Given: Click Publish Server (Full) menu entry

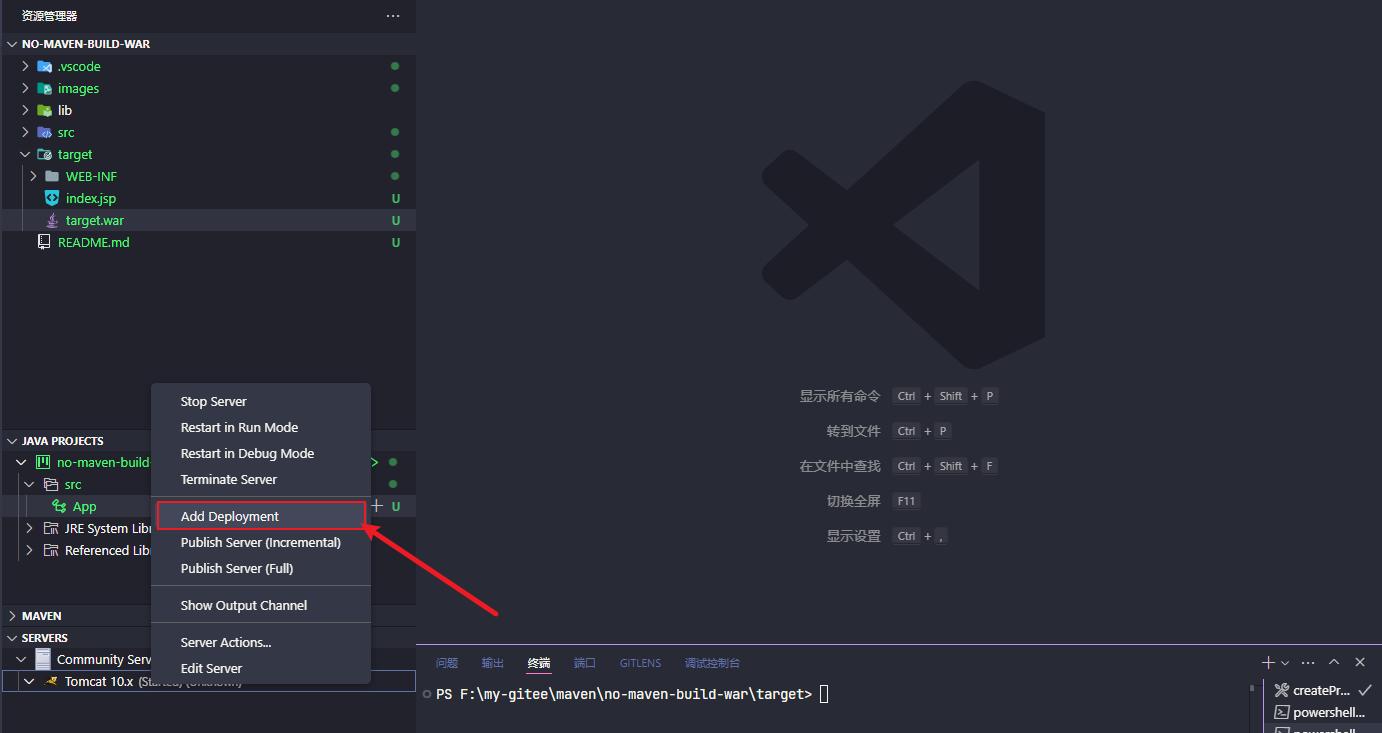Looking at the screenshot, I should pos(237,568).
